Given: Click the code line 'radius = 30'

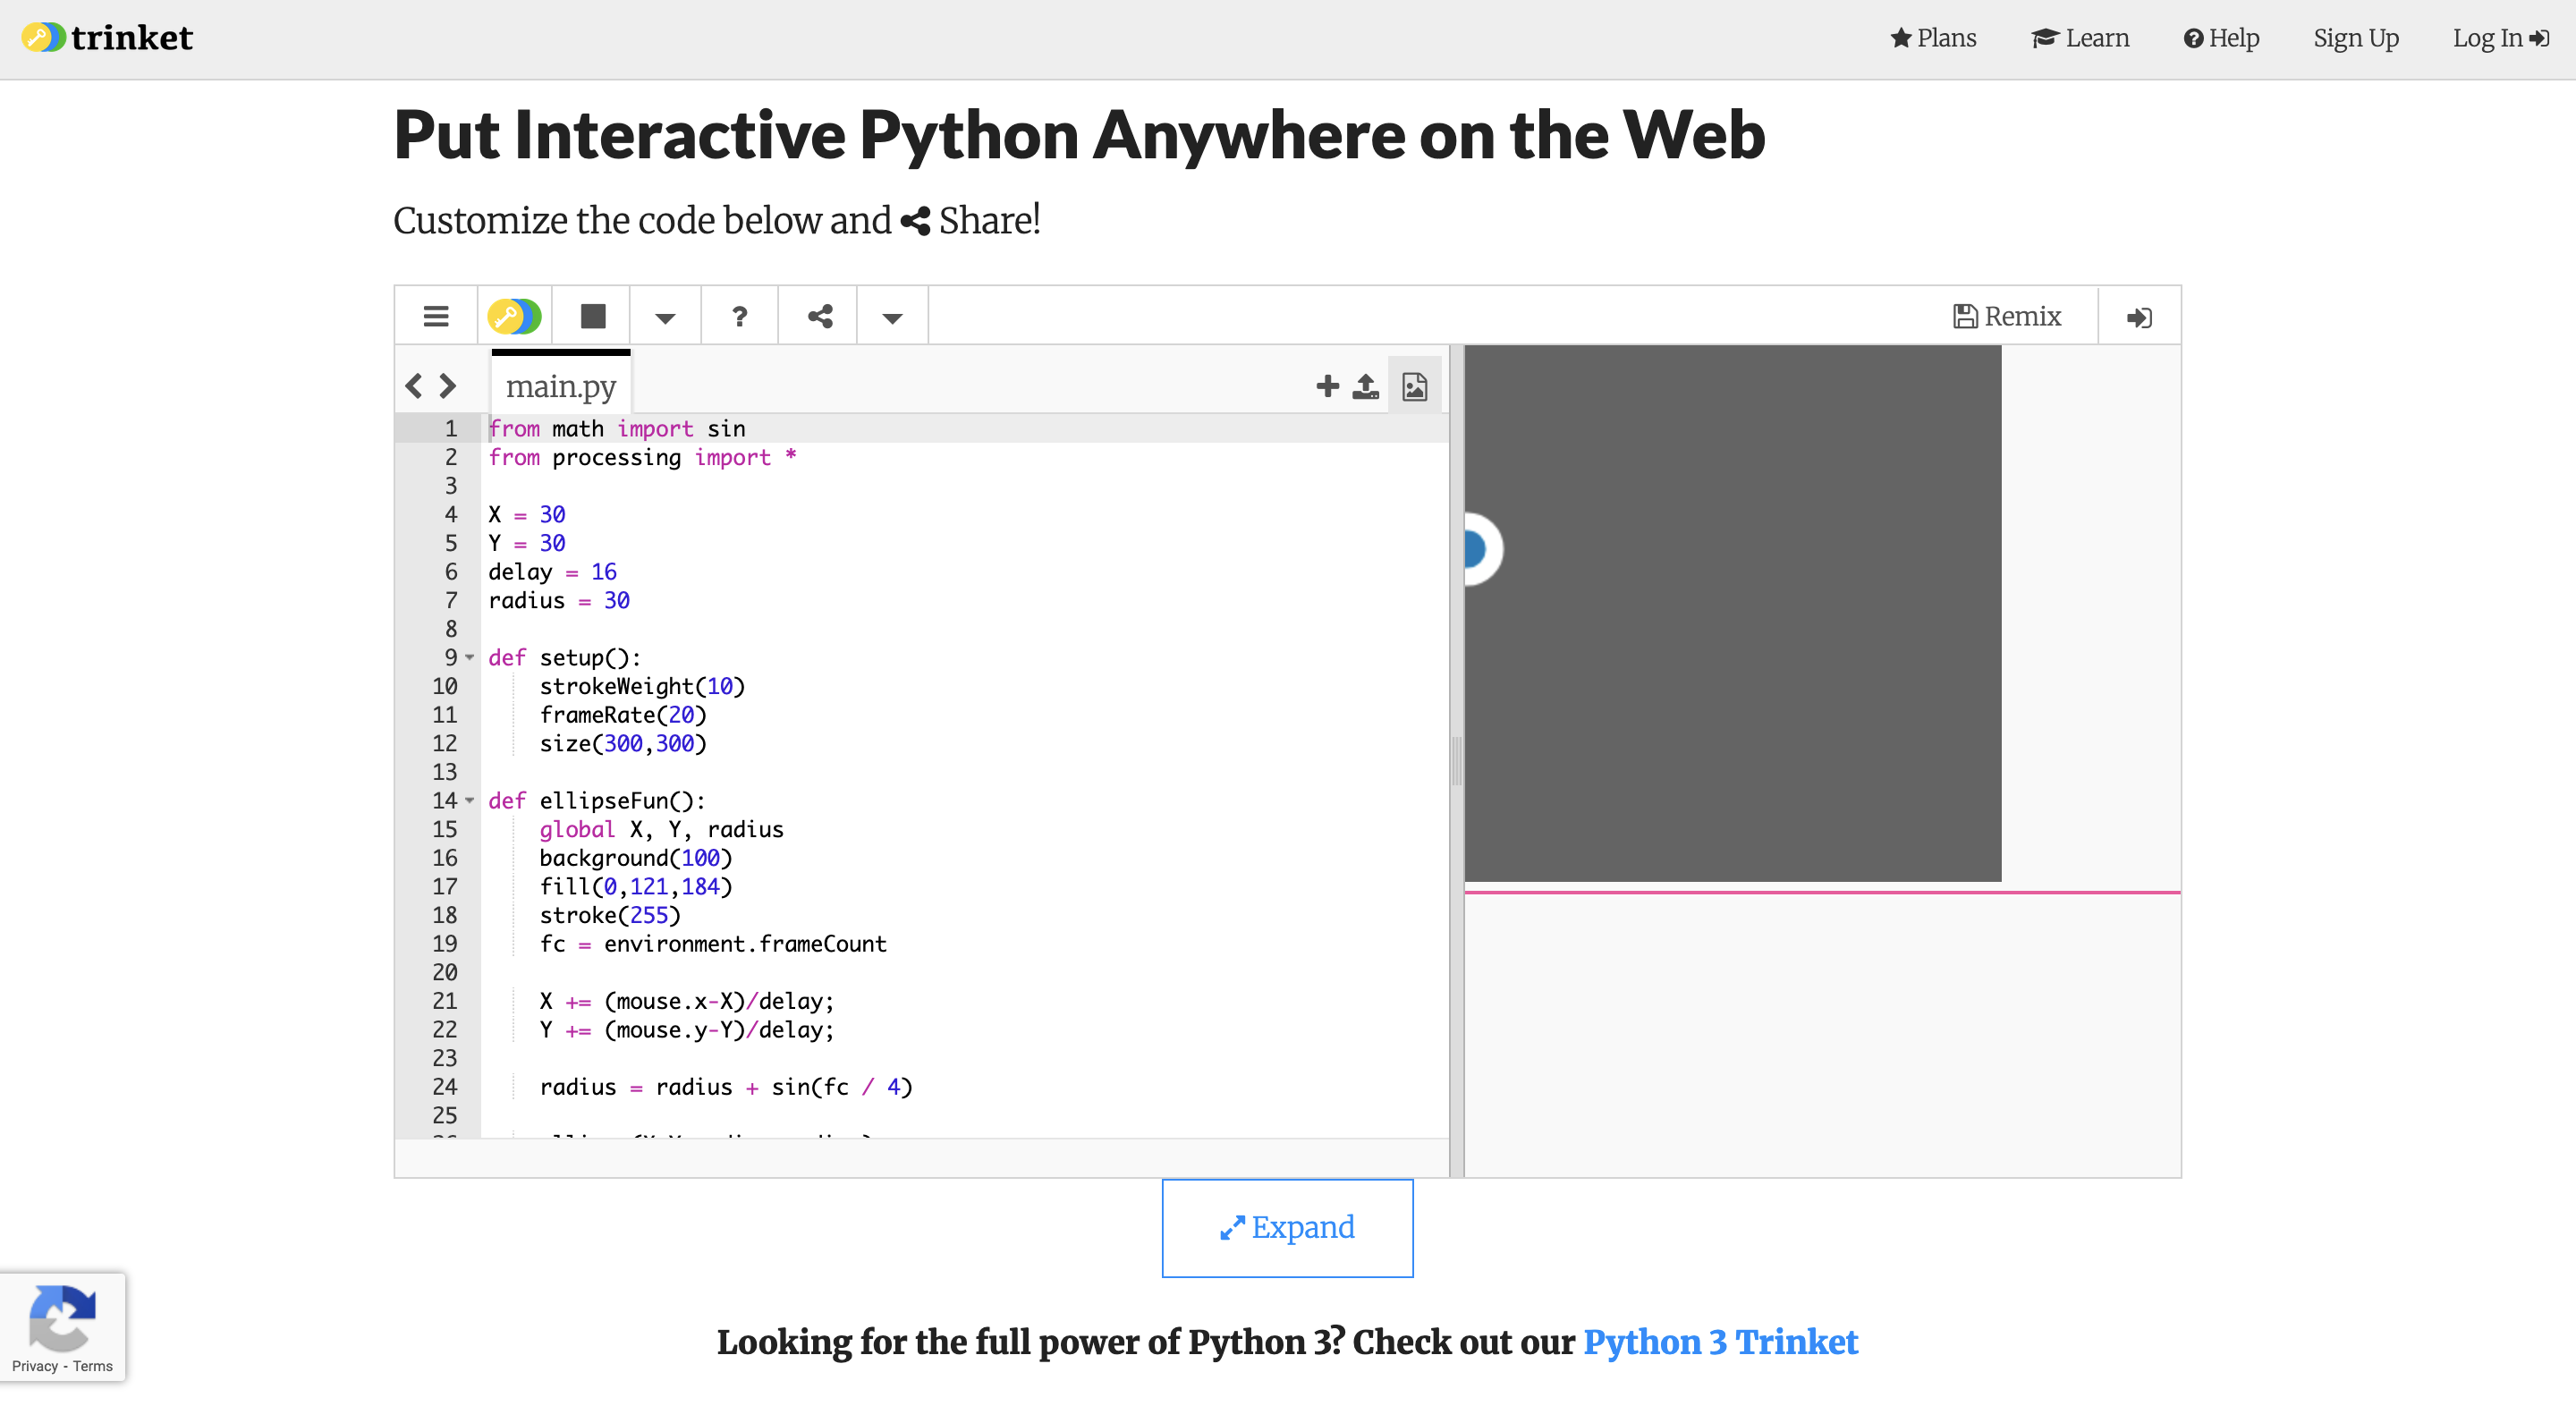Looking at the screenshot, I should [559, 601].
